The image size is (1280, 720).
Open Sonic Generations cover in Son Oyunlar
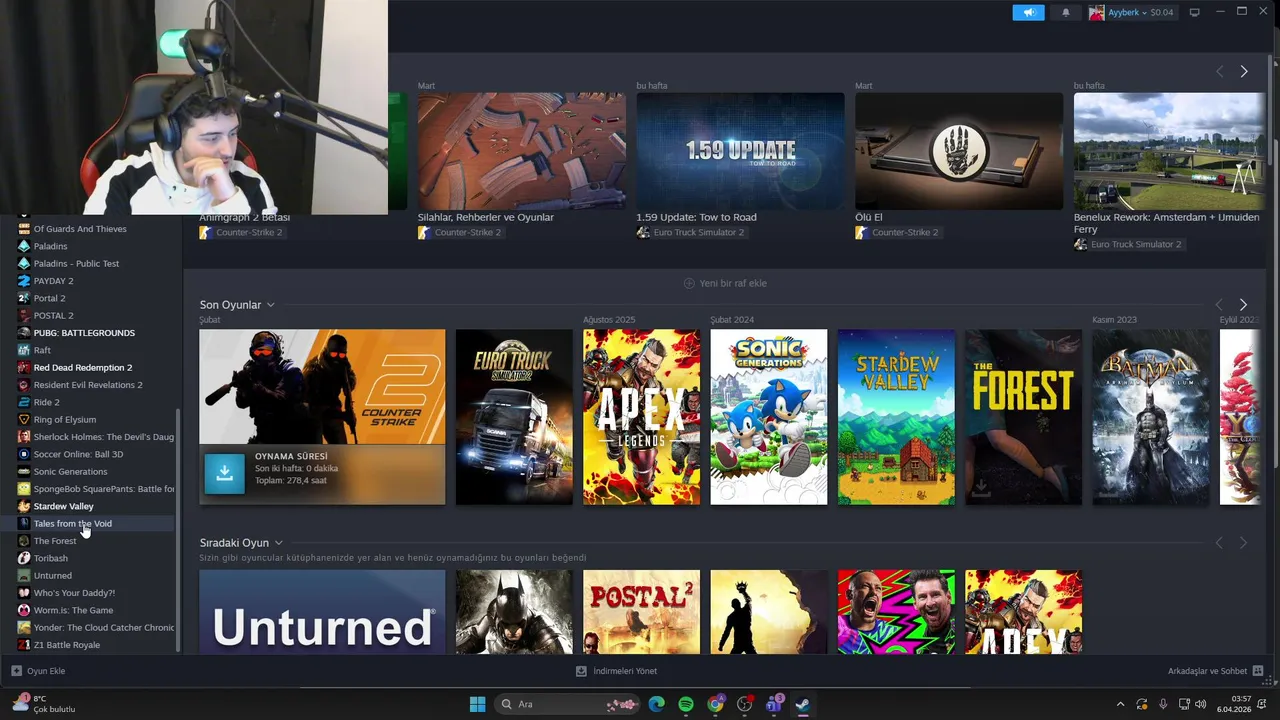pyautogui.click(x=769, y=417)
